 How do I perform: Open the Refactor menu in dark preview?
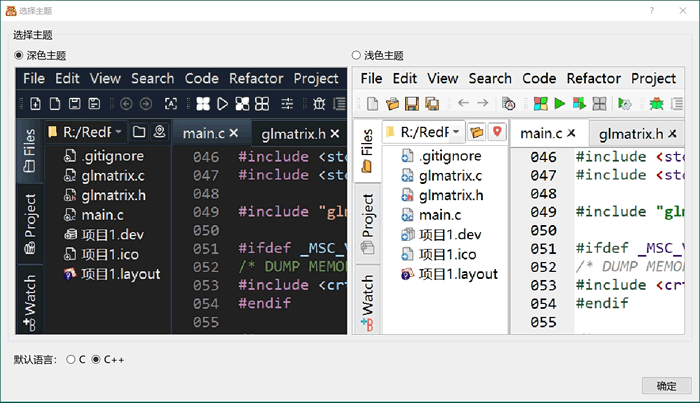(256, 79)
